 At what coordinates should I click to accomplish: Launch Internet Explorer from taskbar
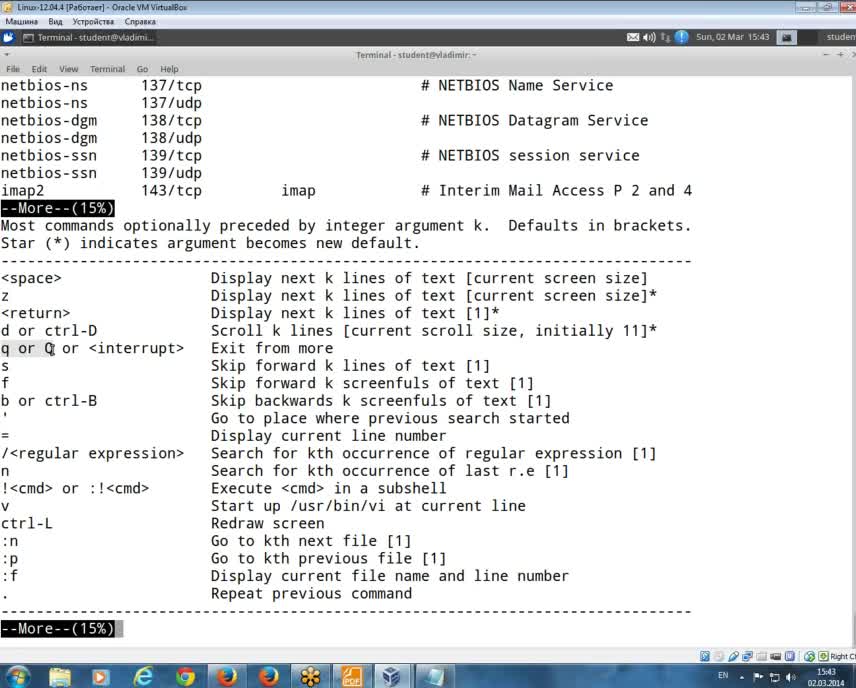pyautogui.click(x=143, y=677)
